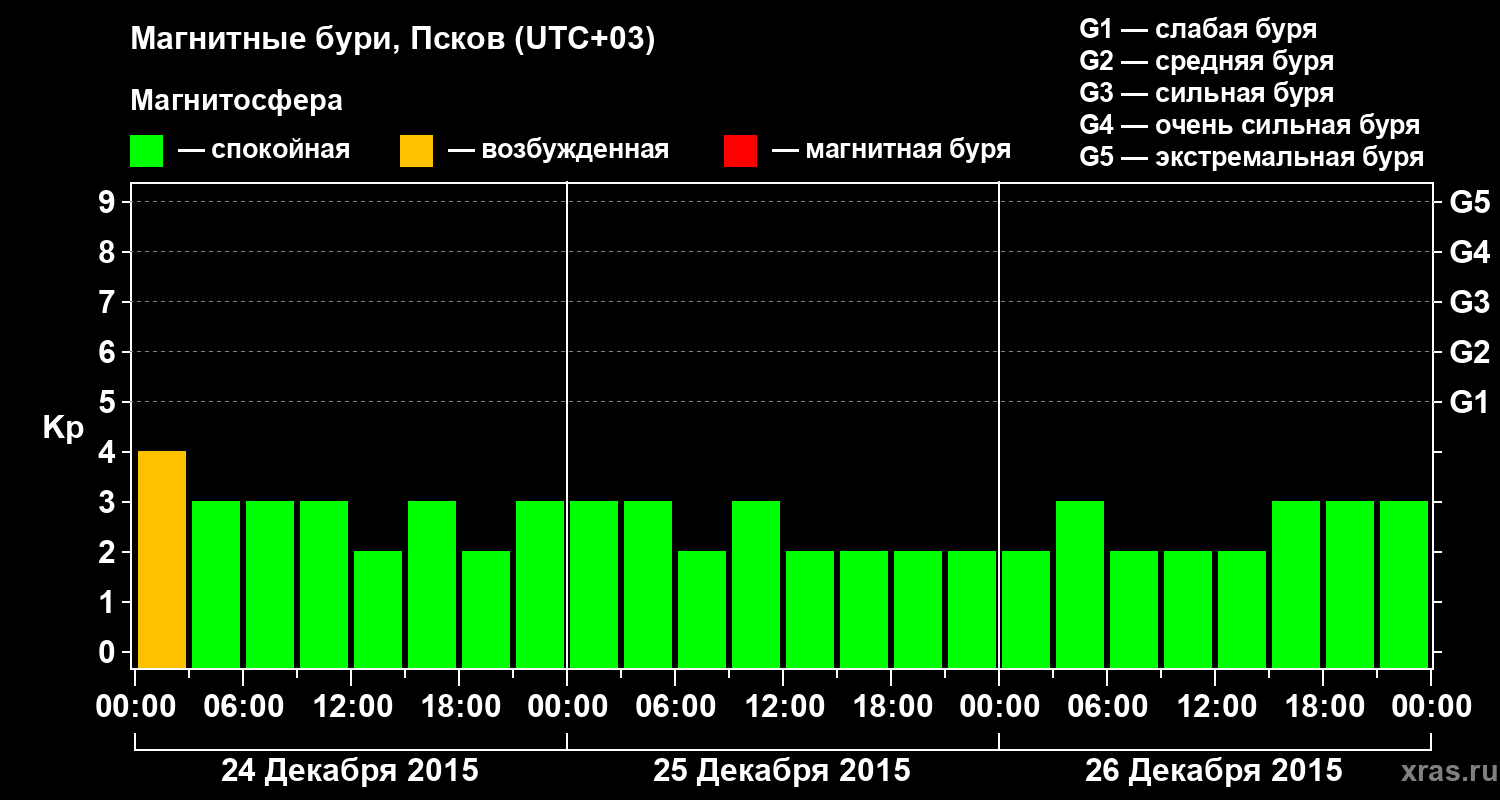Click the 06:00 tick label for 26 December
The image size is (1500, 800).
(1107, 707)
